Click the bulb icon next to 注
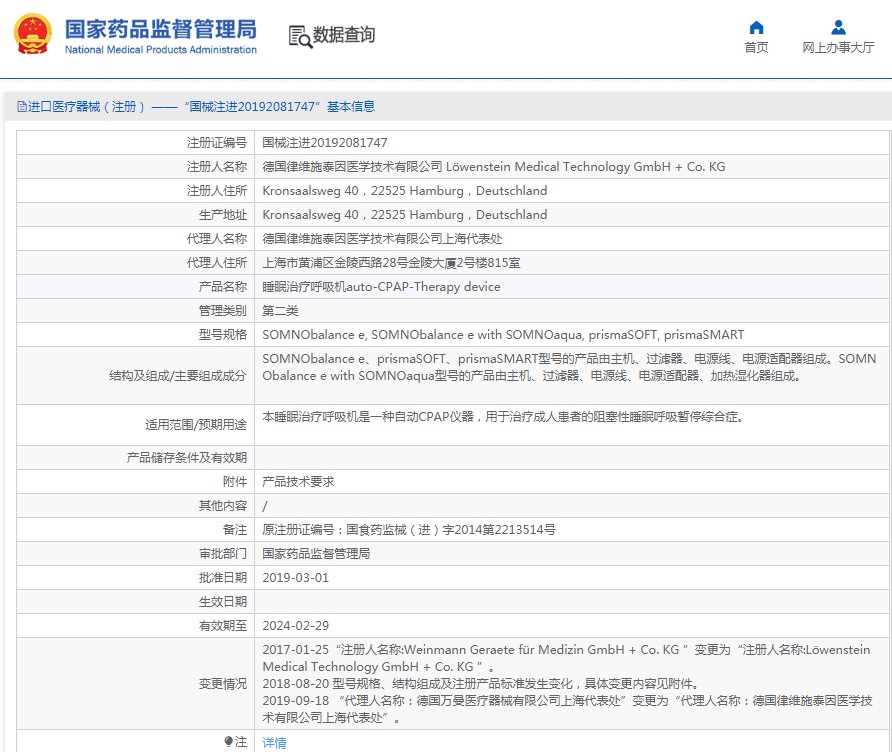The height and width of the screenshot is (752, 892). tap(228, 741)
